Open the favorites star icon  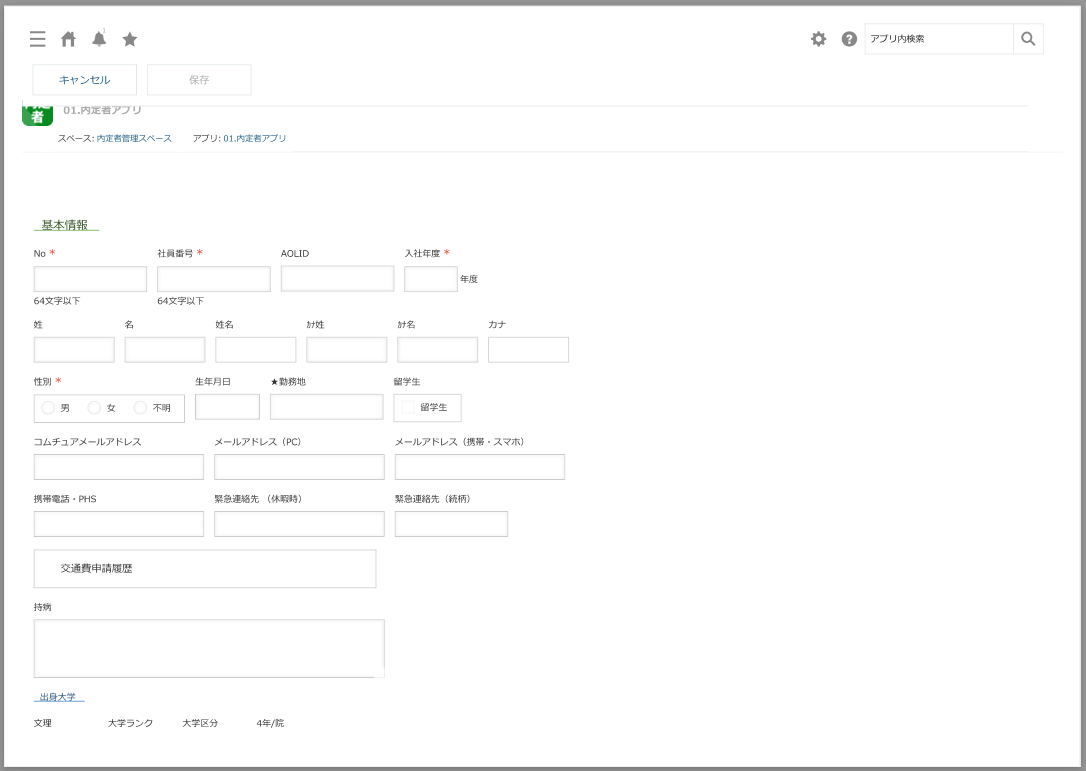(130, 39)
